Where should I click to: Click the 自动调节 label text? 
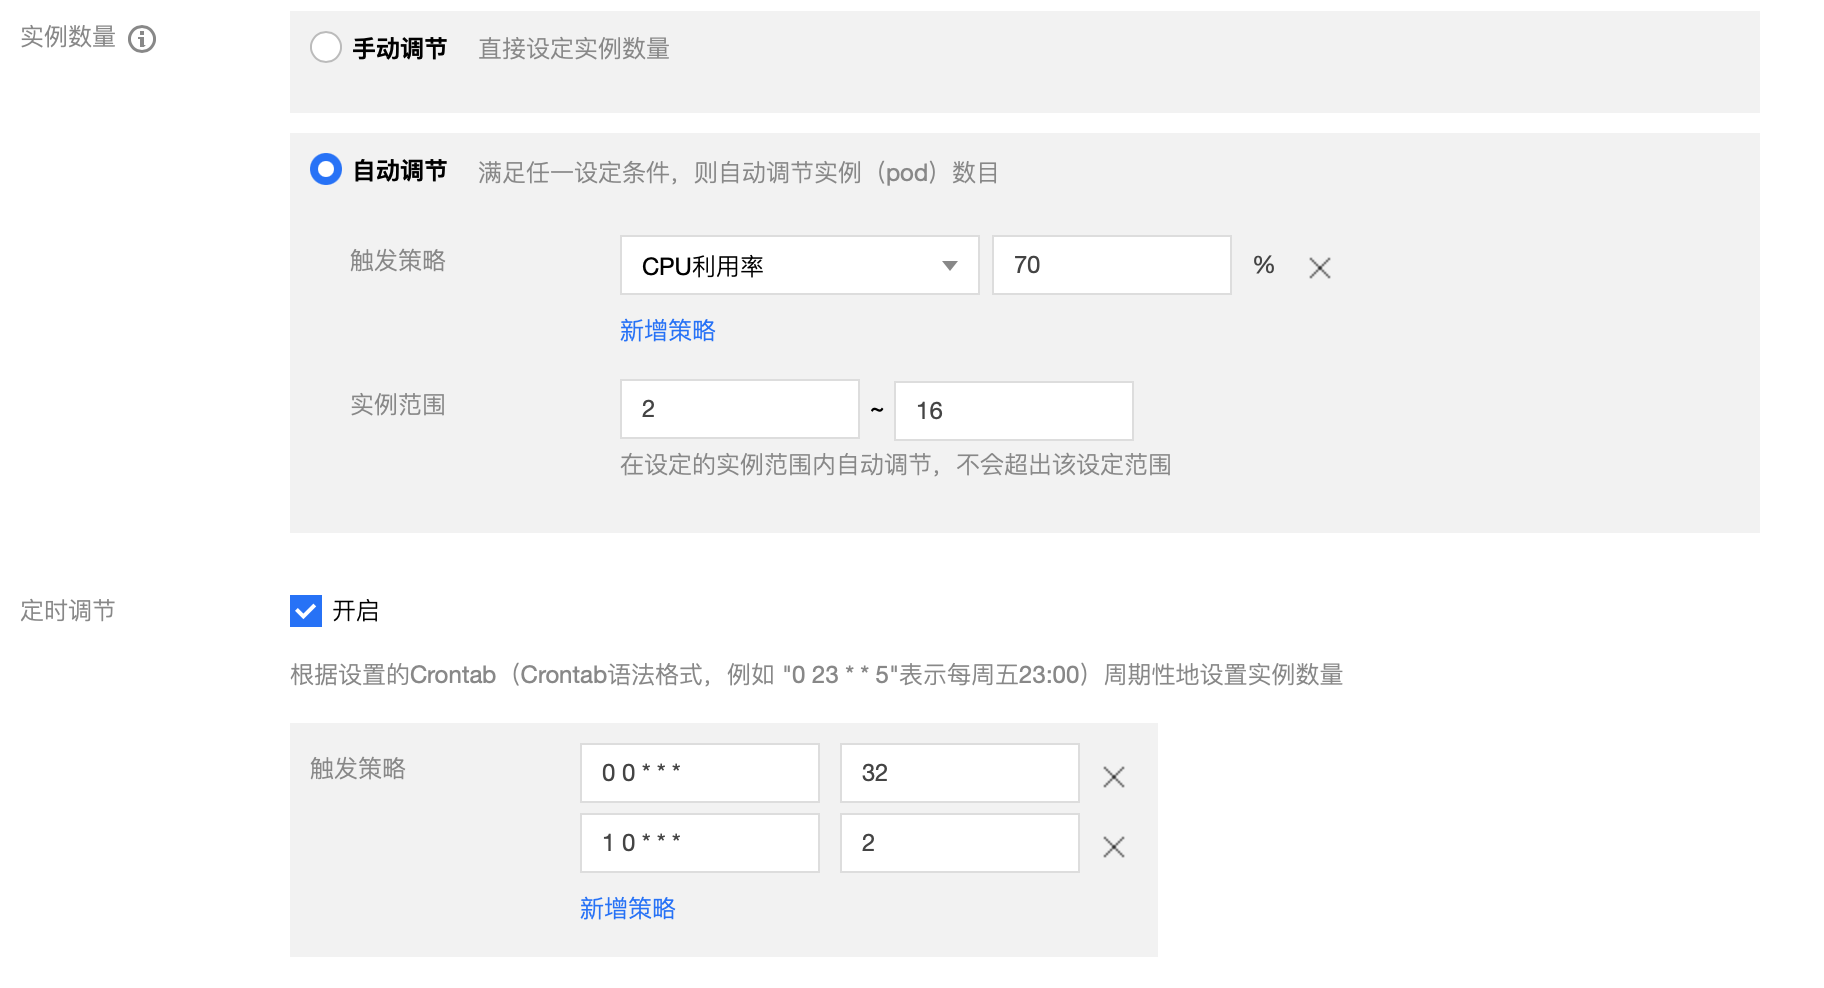(x=400, y=171)
